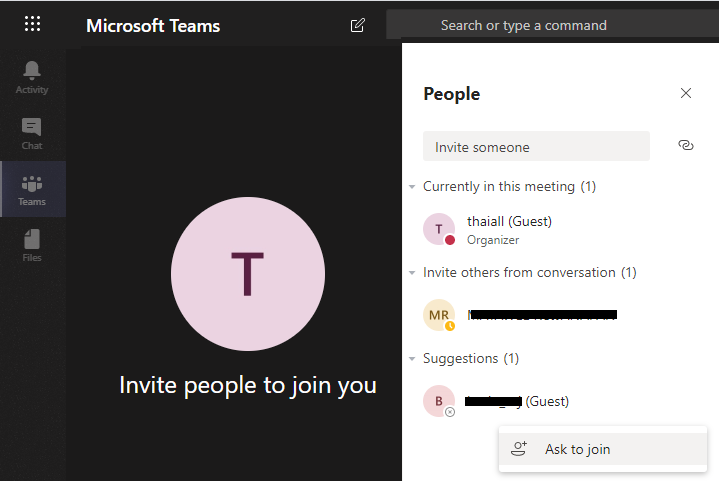Collapse the Currently in this meeting section

pos(412,187)
